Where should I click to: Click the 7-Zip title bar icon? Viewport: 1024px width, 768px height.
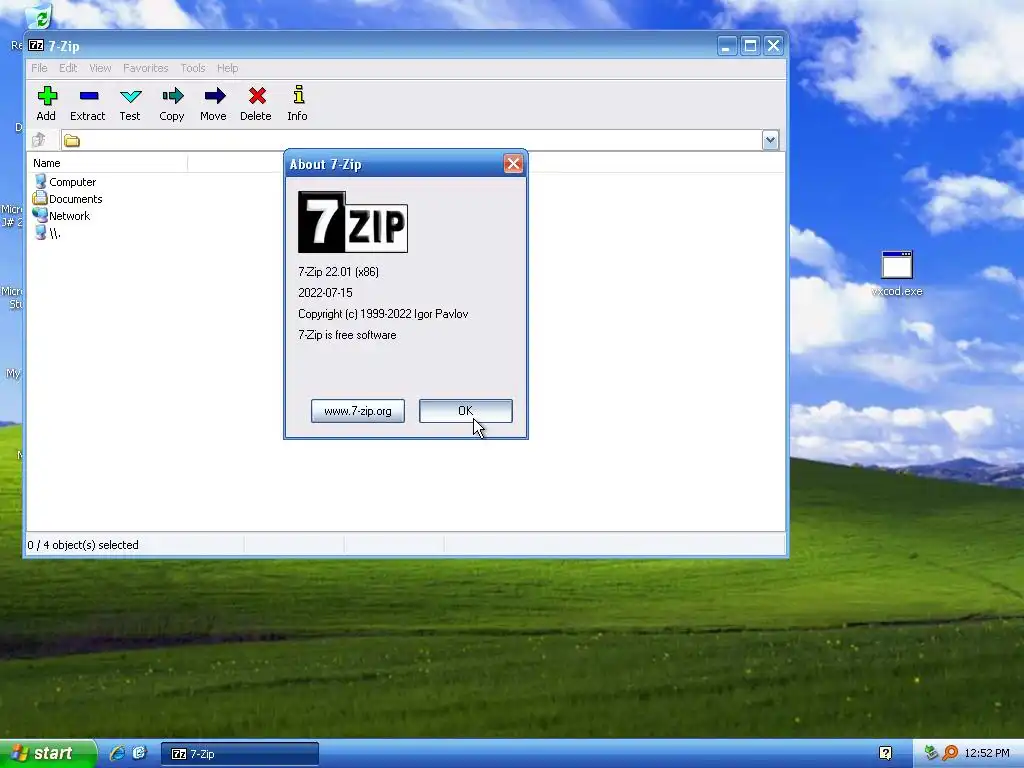(x=36, y=46)
